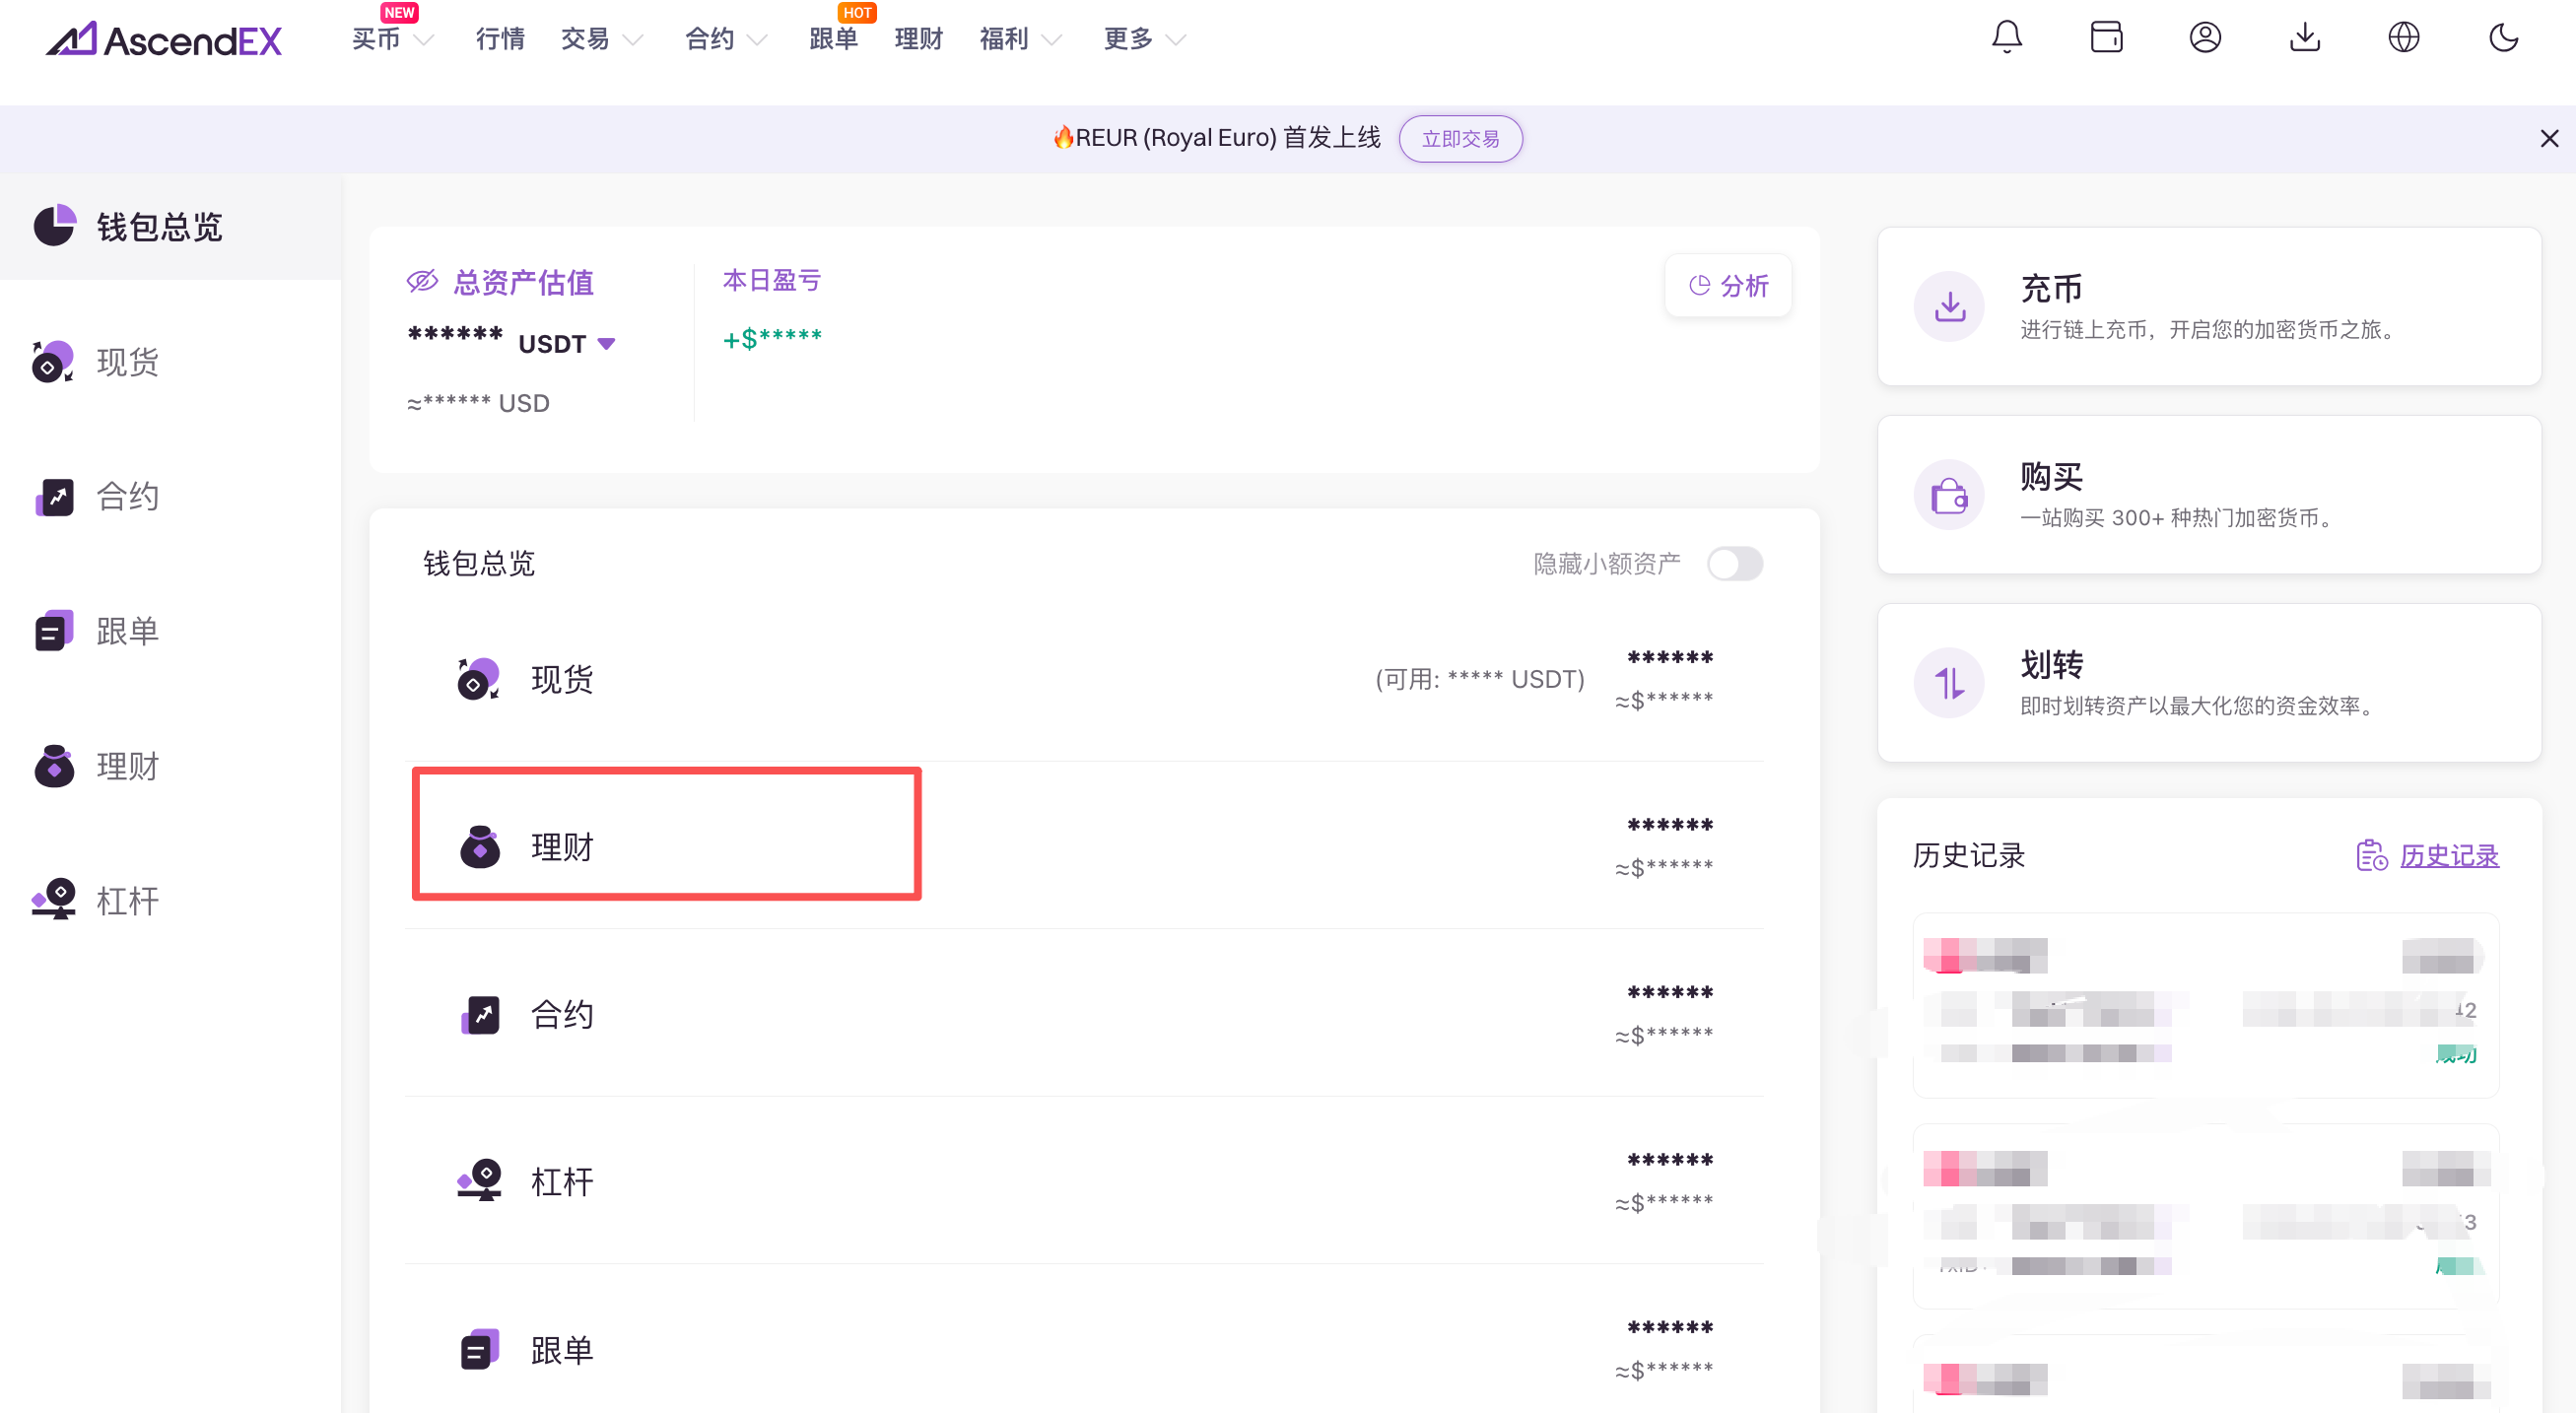2576x1413 pixels.
Task: Open the language globe icon
Action: pyautogui.click(x=2403, y=38)
